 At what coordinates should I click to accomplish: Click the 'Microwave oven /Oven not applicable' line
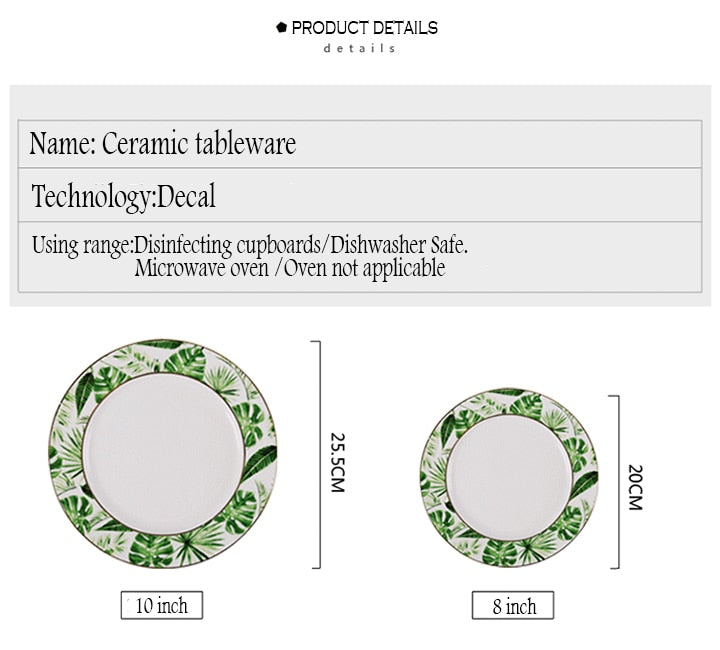[x=290, y=268]
